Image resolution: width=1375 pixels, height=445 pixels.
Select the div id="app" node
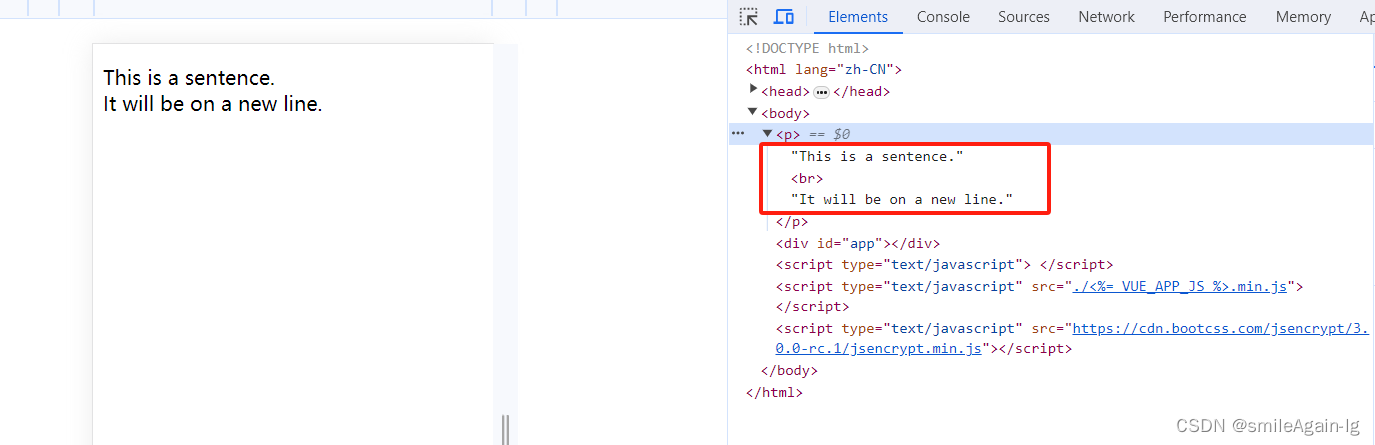pyautogui.click(x=857, y=243)
